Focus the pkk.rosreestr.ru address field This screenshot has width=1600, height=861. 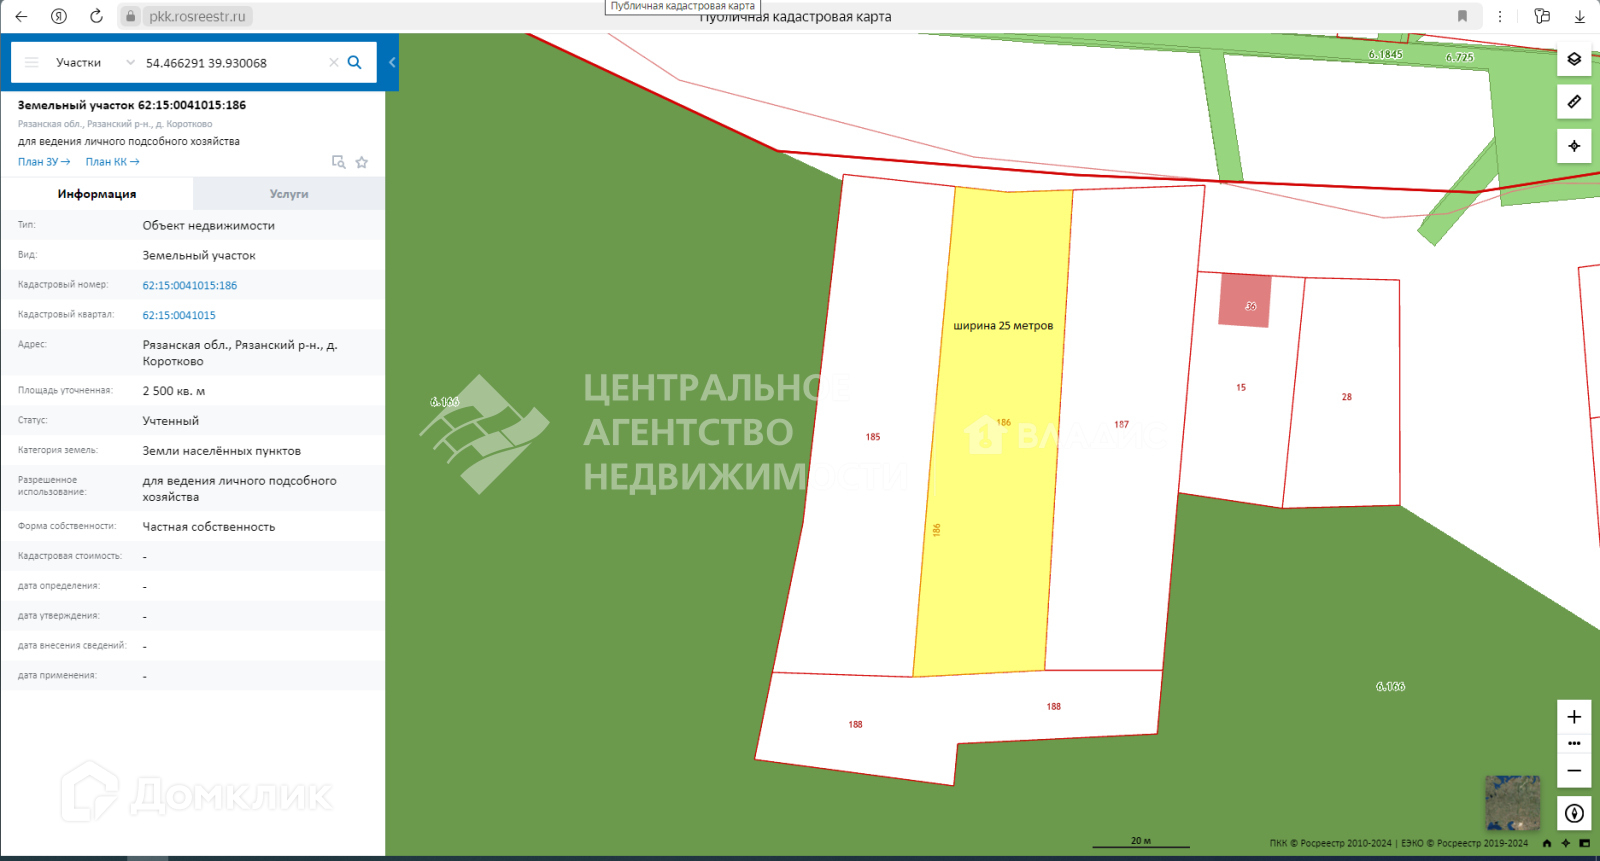[x=197, y=16]
